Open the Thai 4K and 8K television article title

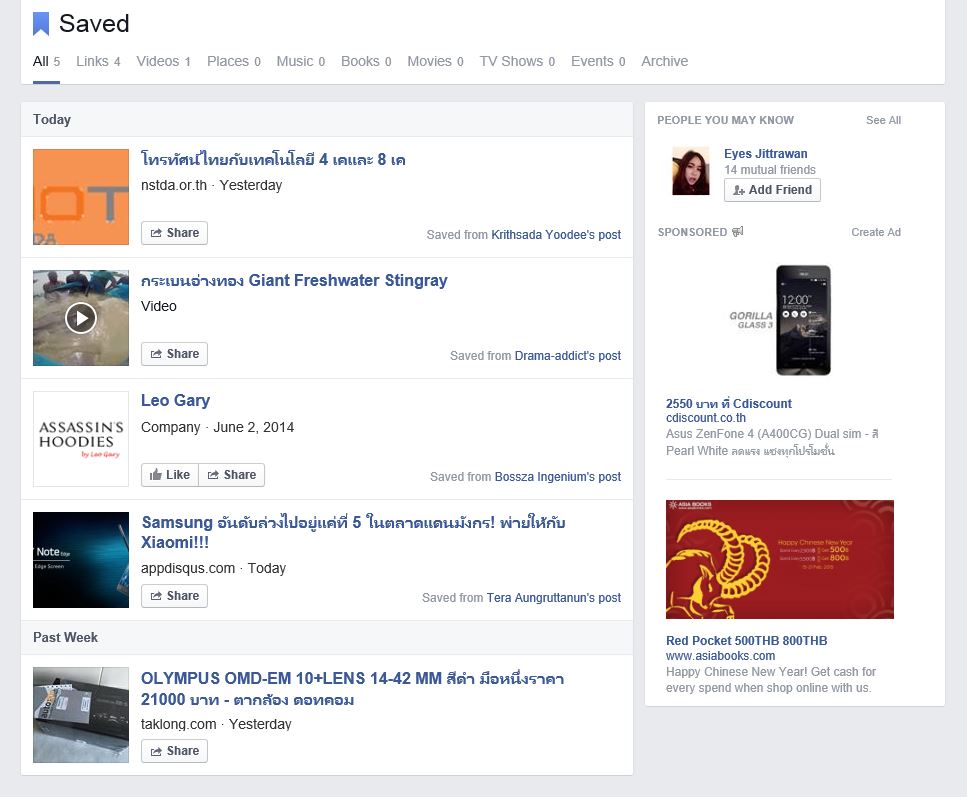pos(273,159)
